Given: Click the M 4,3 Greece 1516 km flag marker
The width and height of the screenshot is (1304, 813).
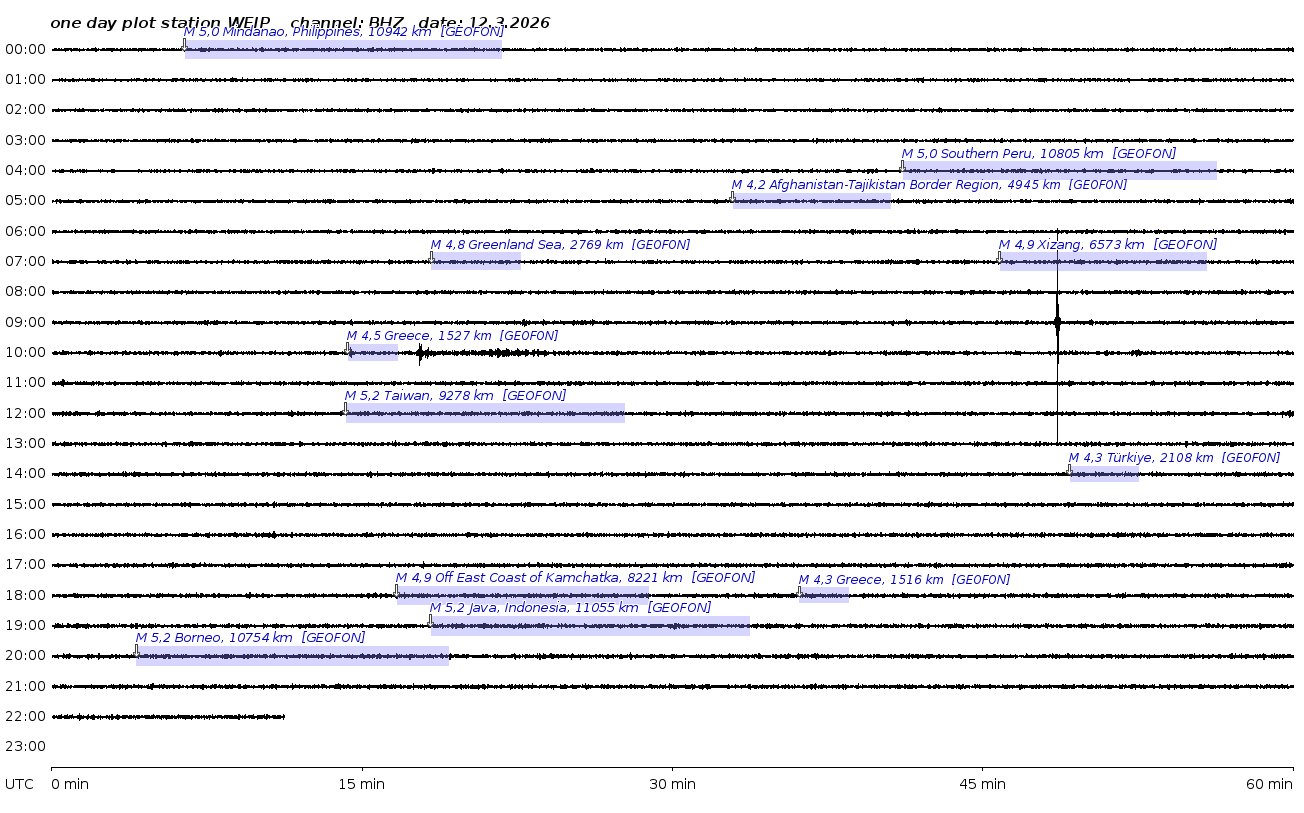Looking at the screenshot, I should coord(799,591).
